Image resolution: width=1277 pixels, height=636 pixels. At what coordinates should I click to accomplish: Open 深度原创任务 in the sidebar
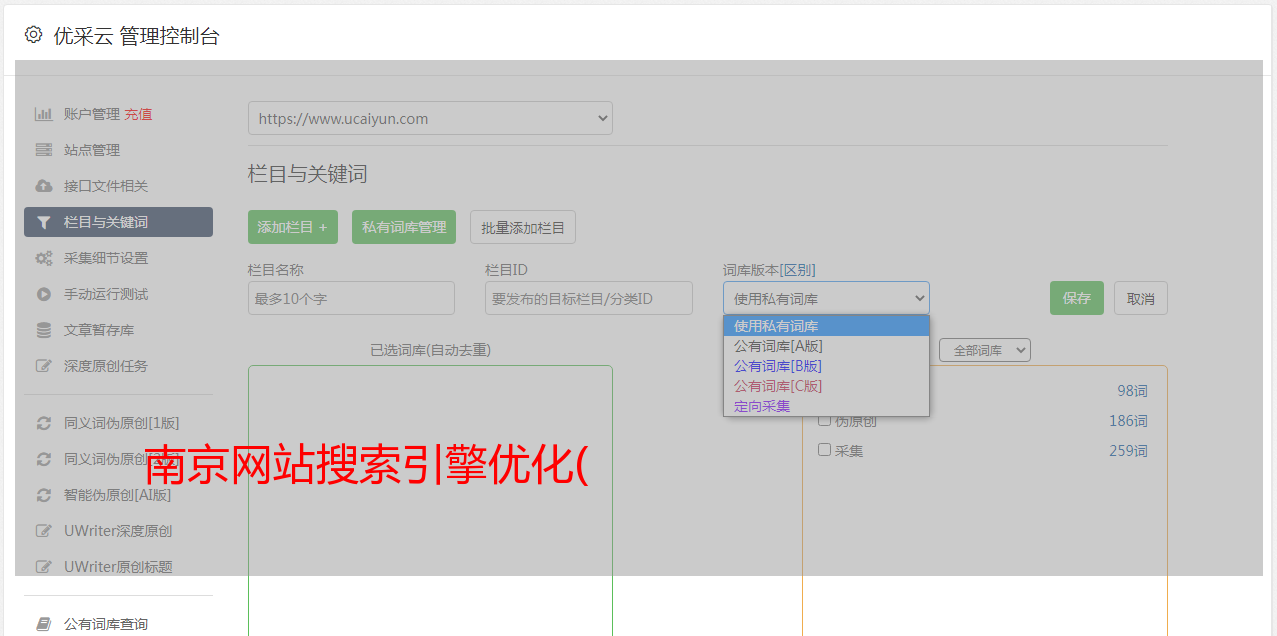pos(105,366)
